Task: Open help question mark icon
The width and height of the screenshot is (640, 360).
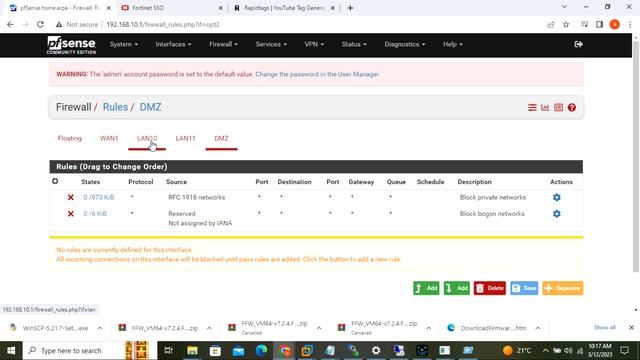Action: 572,107
